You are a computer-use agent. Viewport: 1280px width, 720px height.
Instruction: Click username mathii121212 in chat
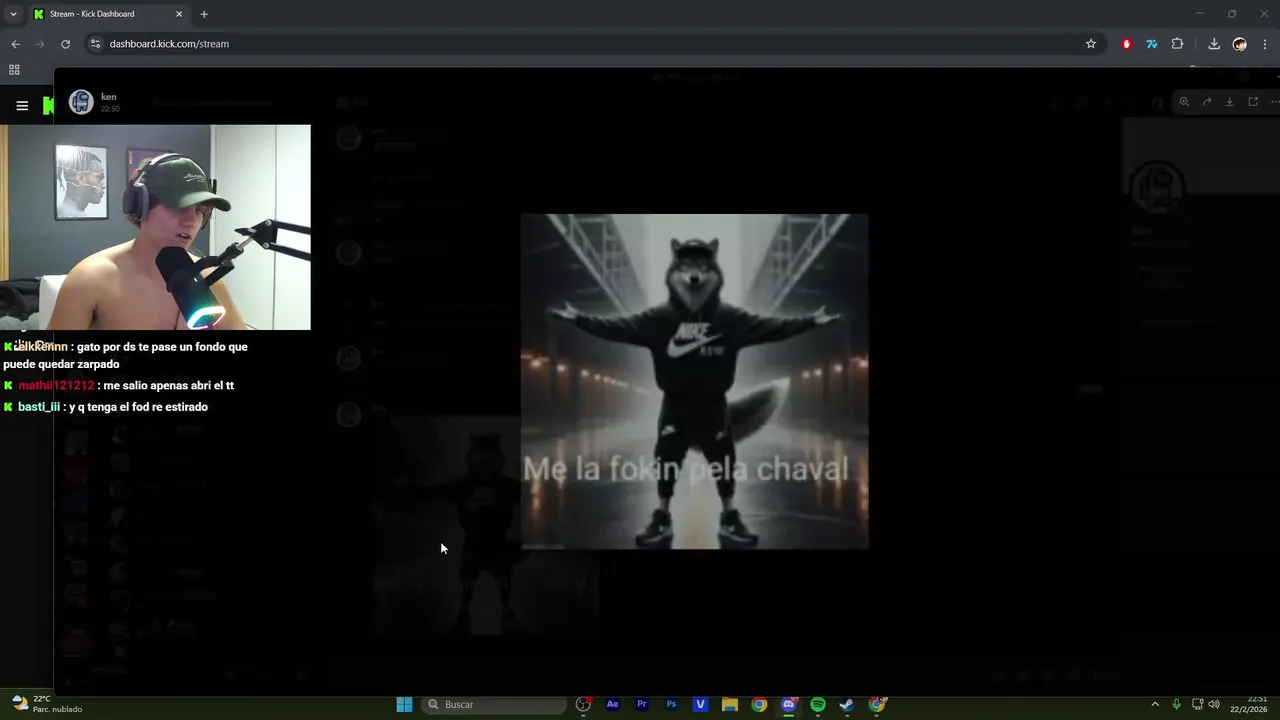point(56,385)
